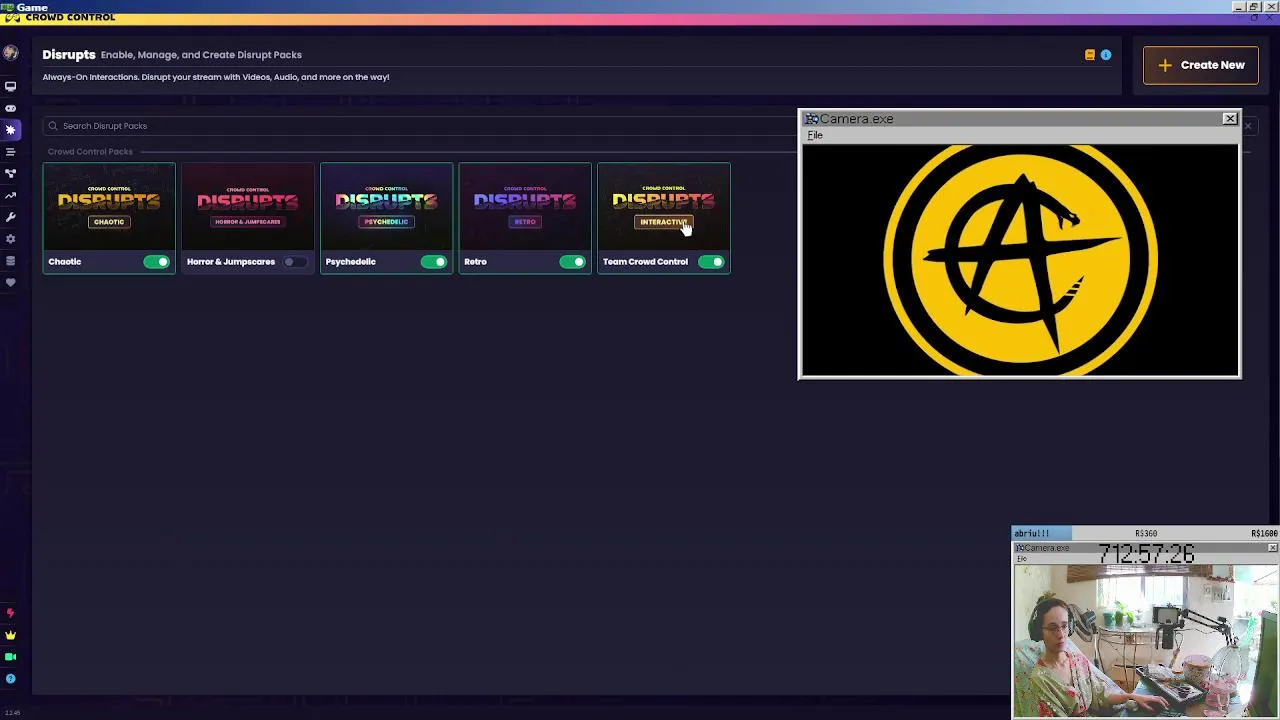Open the Team Crowd Control Interactive thumbnail
1280x720 pixels.
coord(664,207)
